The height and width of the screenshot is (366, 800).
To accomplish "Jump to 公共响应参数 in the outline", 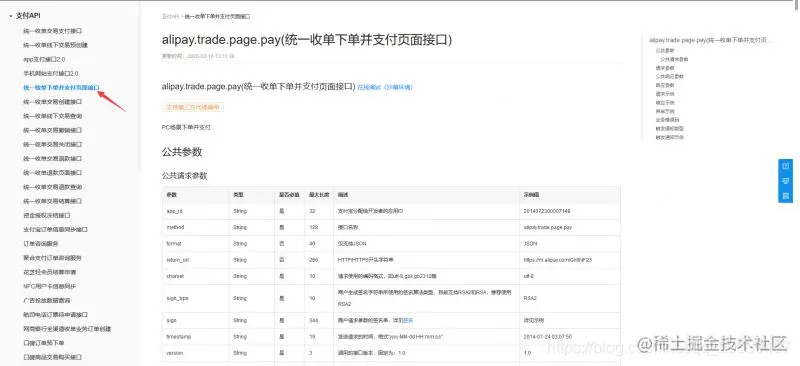I will 669,76.
